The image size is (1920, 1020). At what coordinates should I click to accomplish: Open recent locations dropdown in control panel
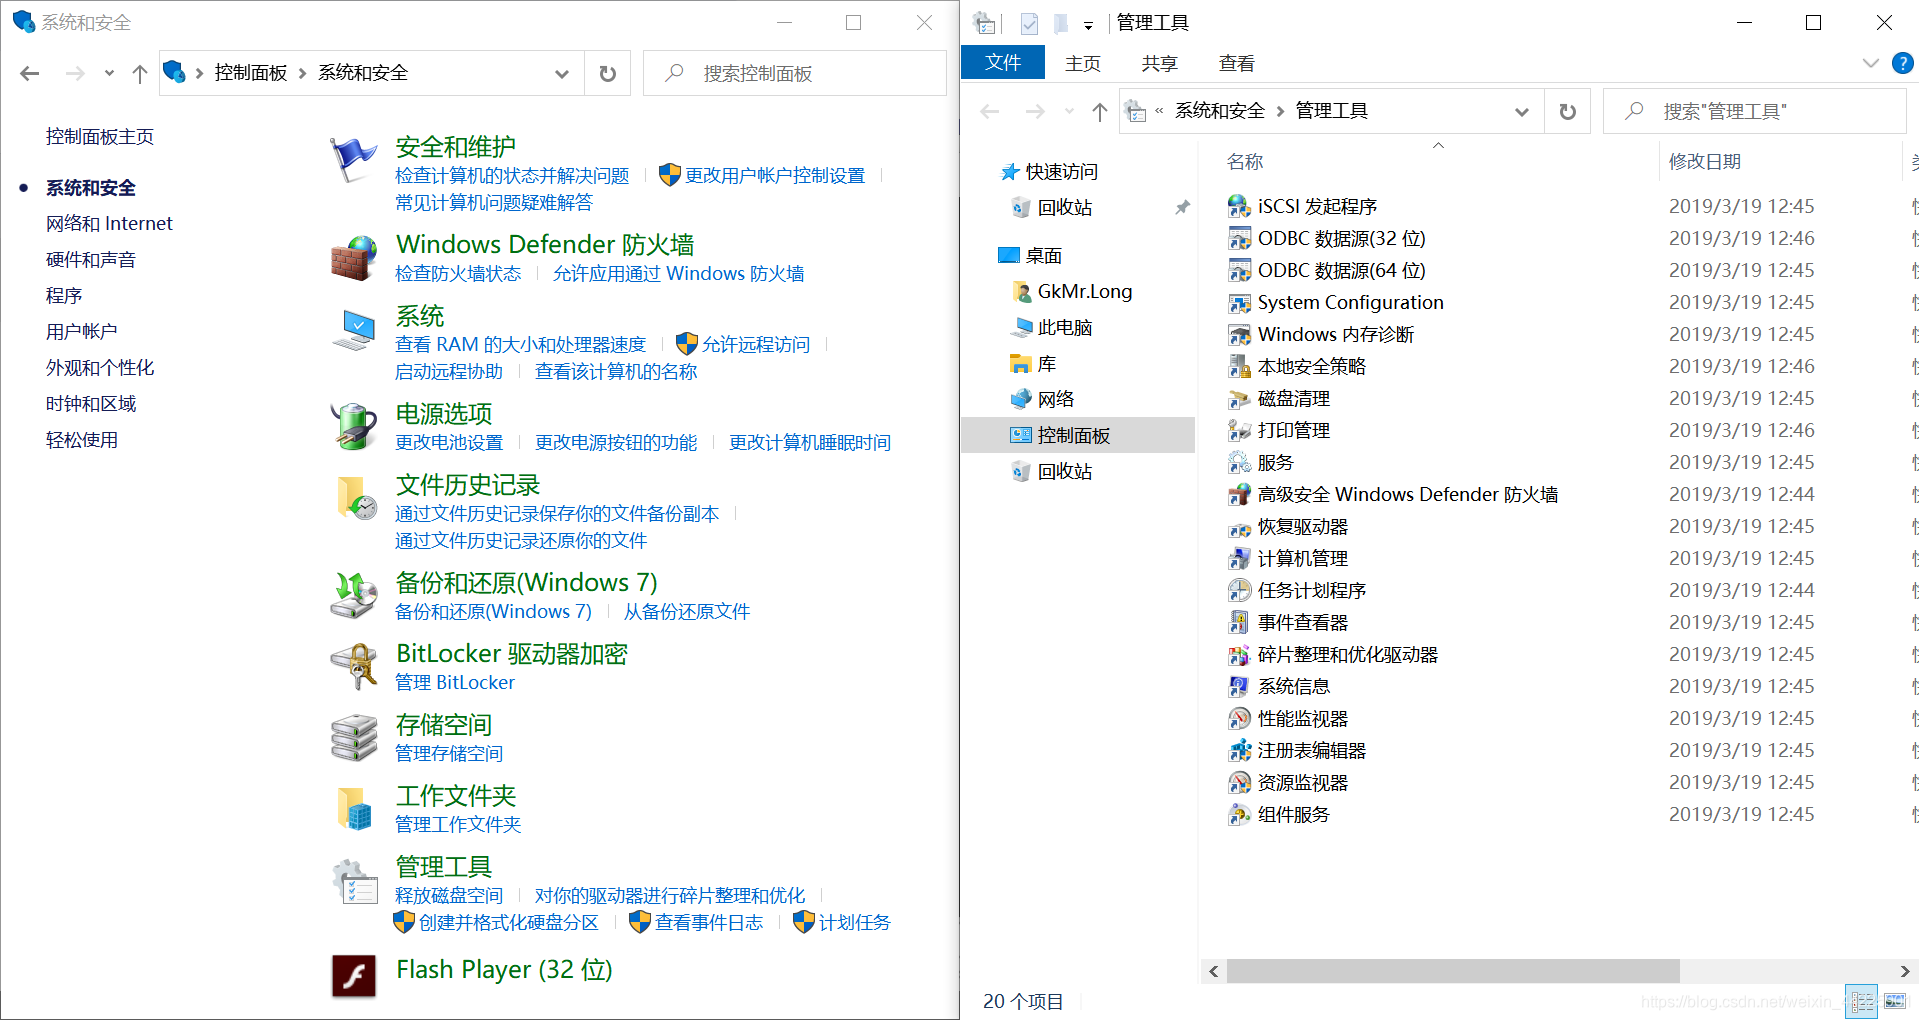109,73
